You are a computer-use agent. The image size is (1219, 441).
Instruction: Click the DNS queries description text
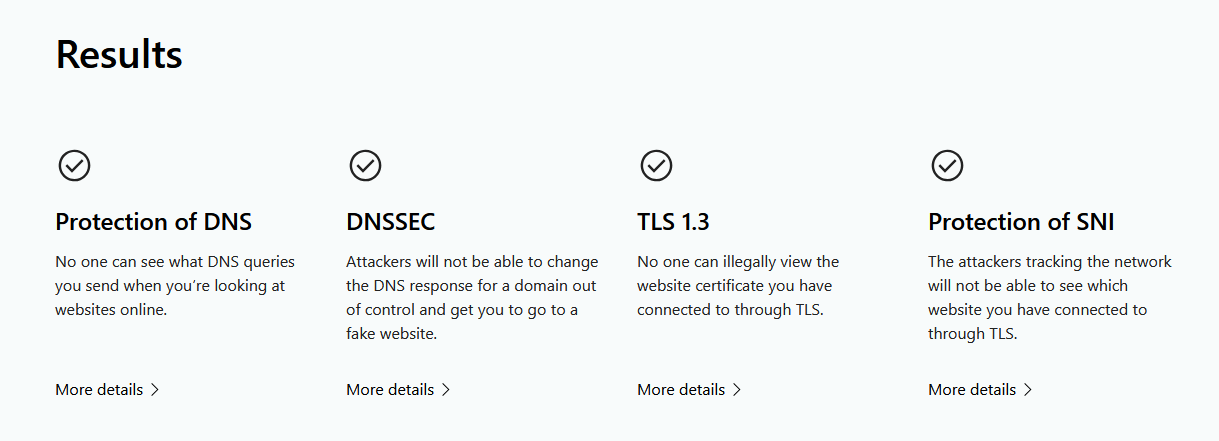tap(175, 286)
